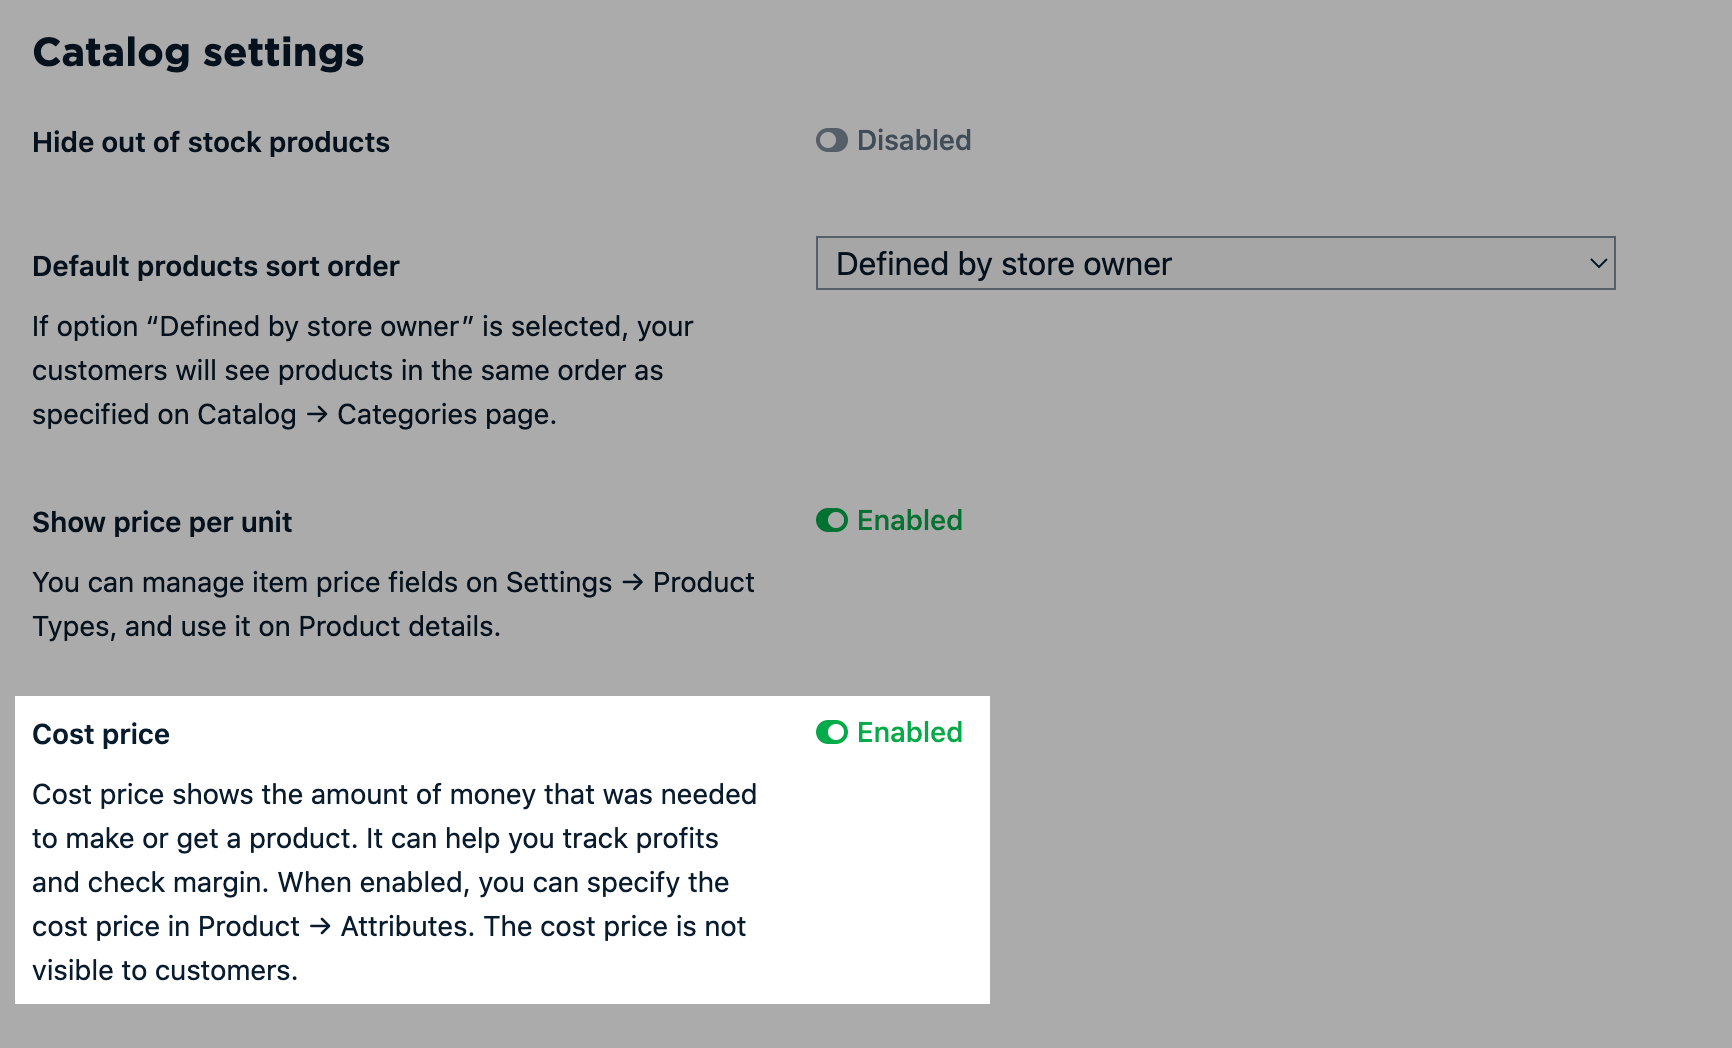1732x1048 pixels.
Task: Click the arrow icon in 'Settings → Product Types' text
Action: coord(632,582)
